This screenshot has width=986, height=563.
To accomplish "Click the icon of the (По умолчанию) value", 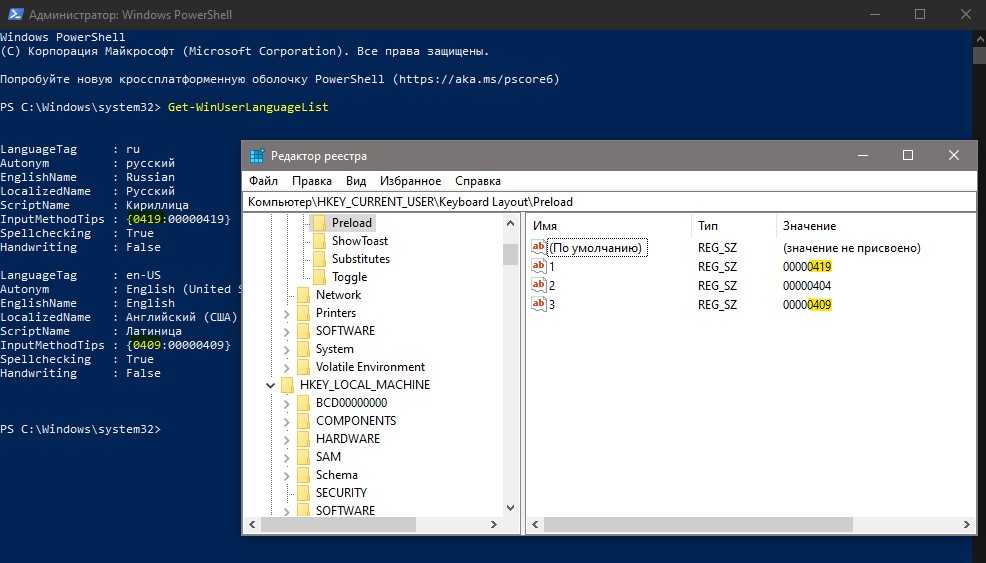I will pos(539,248).
